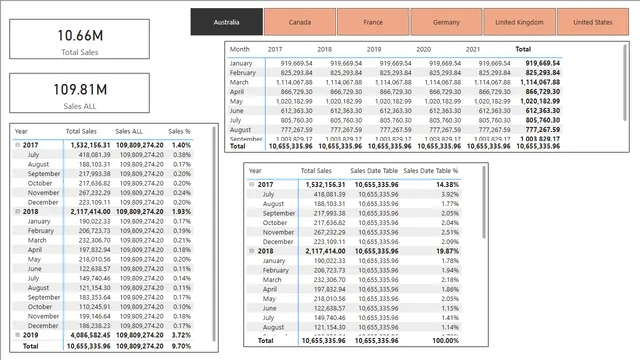This screenshot has height=360, width=640.
Task: Select the March row label in monthly matrix
Action: pyautogui.click(x=239, y=82)
